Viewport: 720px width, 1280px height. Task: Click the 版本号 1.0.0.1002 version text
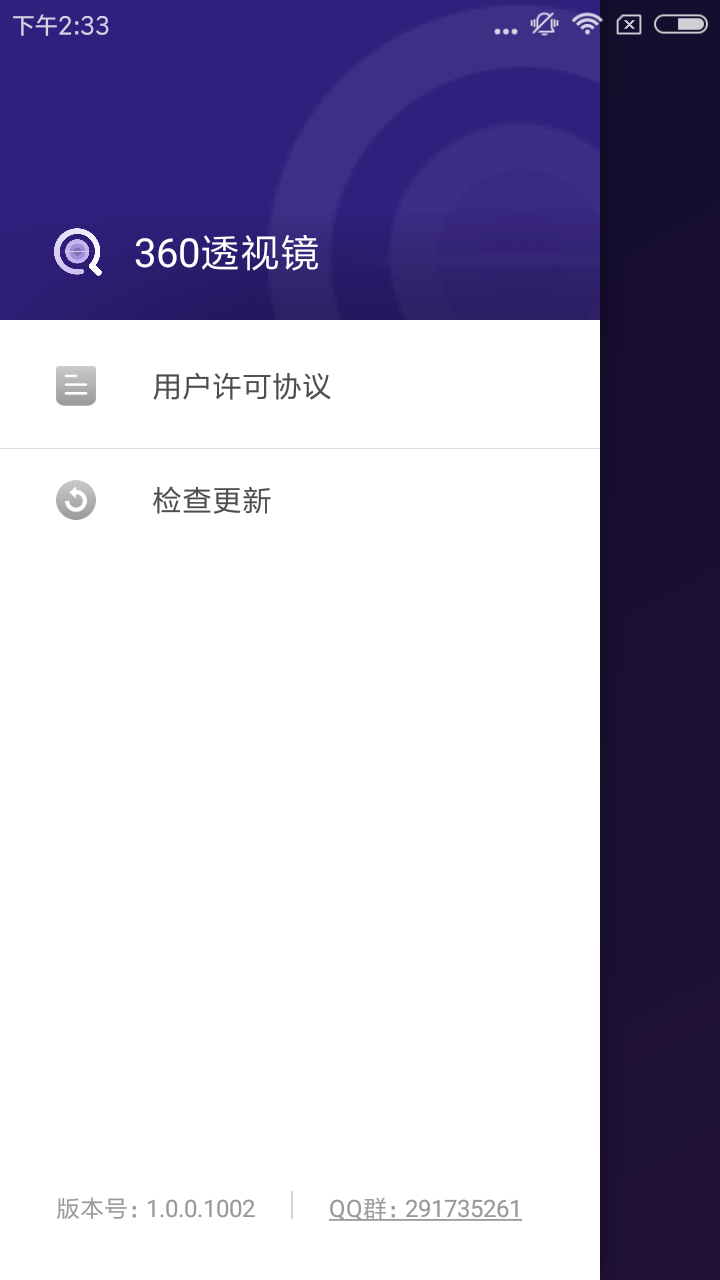(156, 1209)
